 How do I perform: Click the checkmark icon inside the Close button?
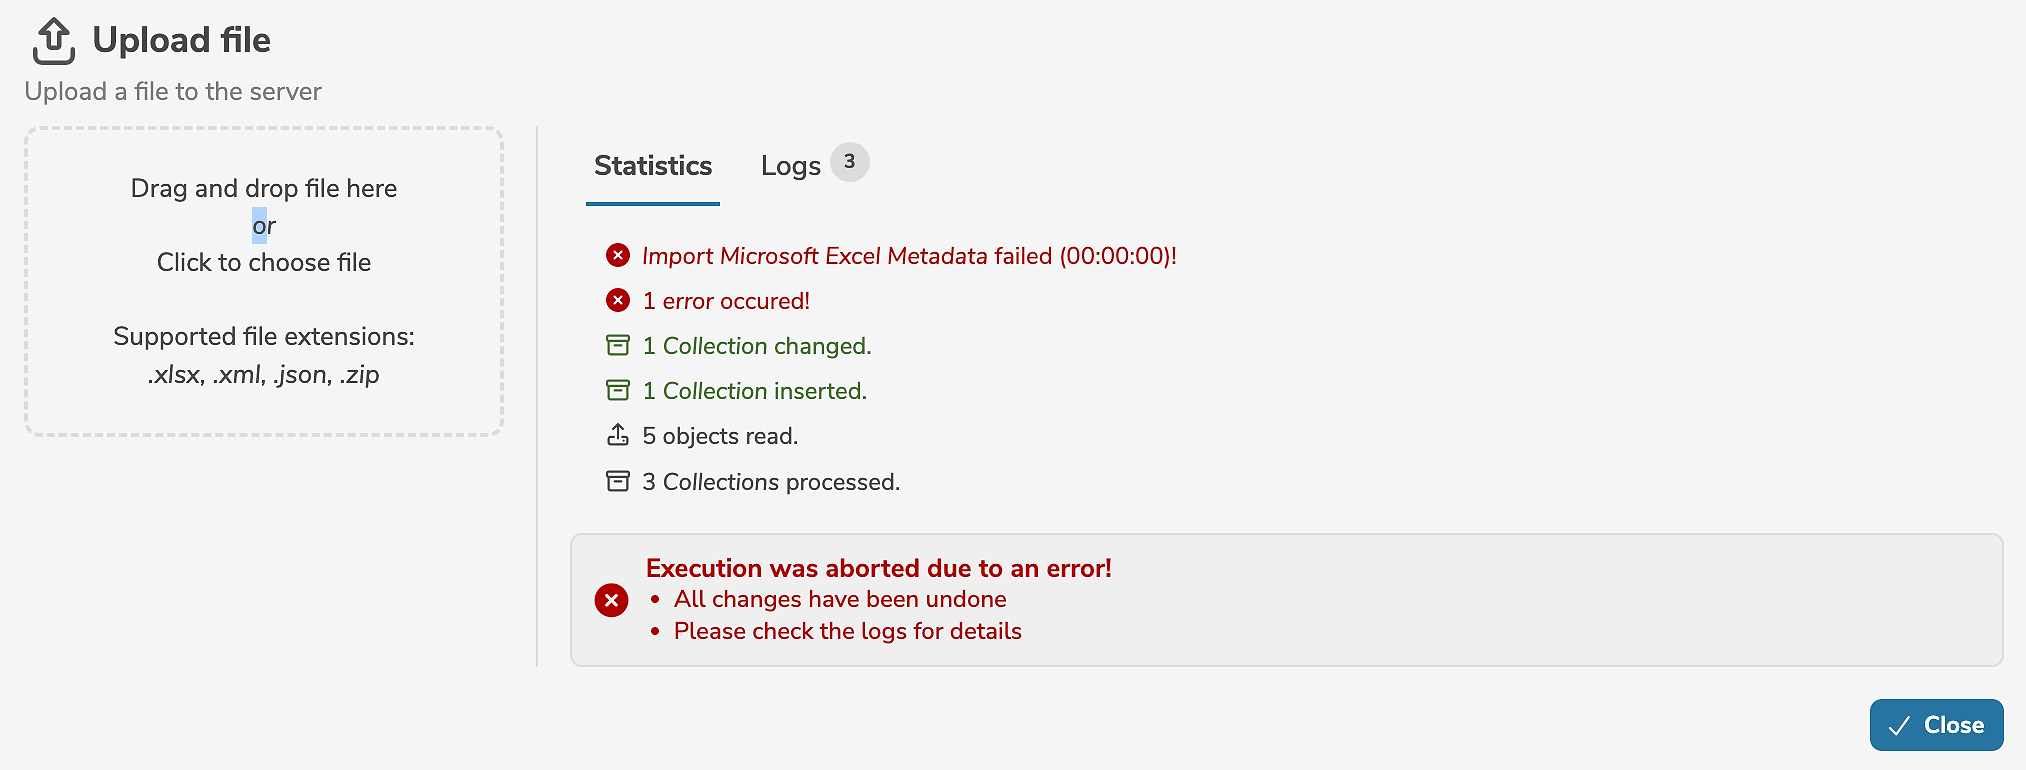(1901, 725)
